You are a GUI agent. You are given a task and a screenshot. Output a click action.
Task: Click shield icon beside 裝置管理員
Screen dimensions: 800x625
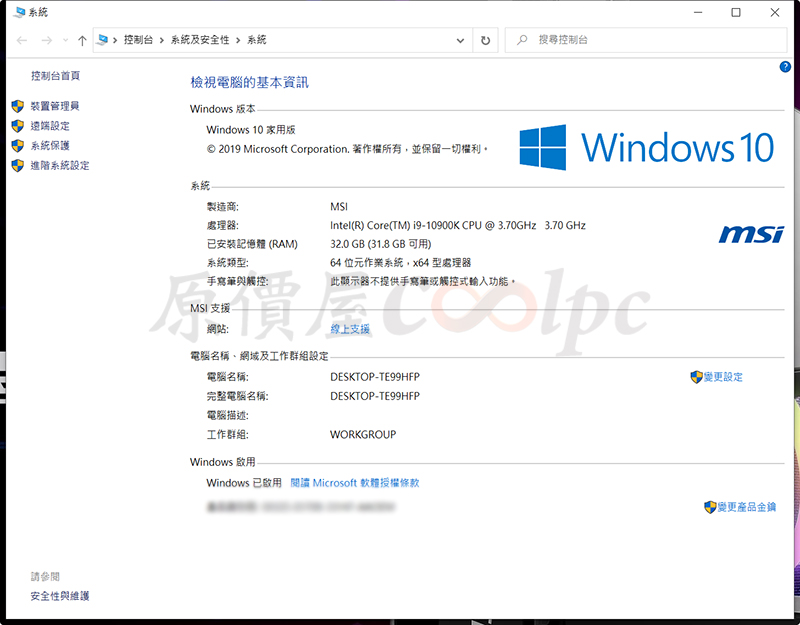tap(18, 106)
